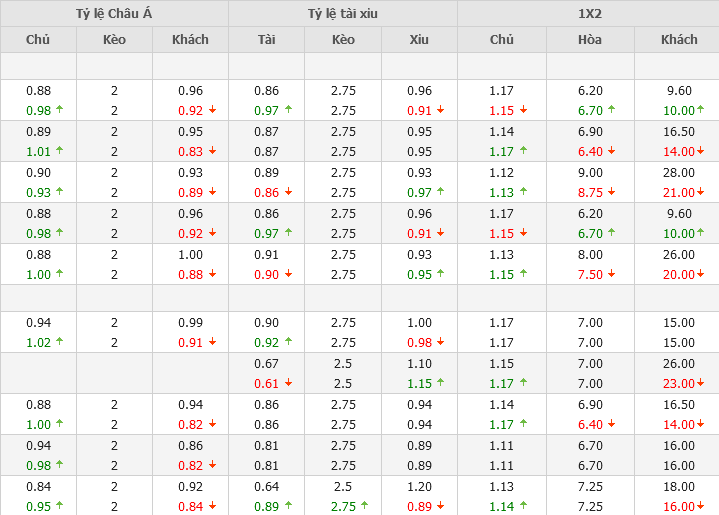719x515 pixels.
Task: Click the red down arrow next to 8.75
Action: [x=612, y=192]
